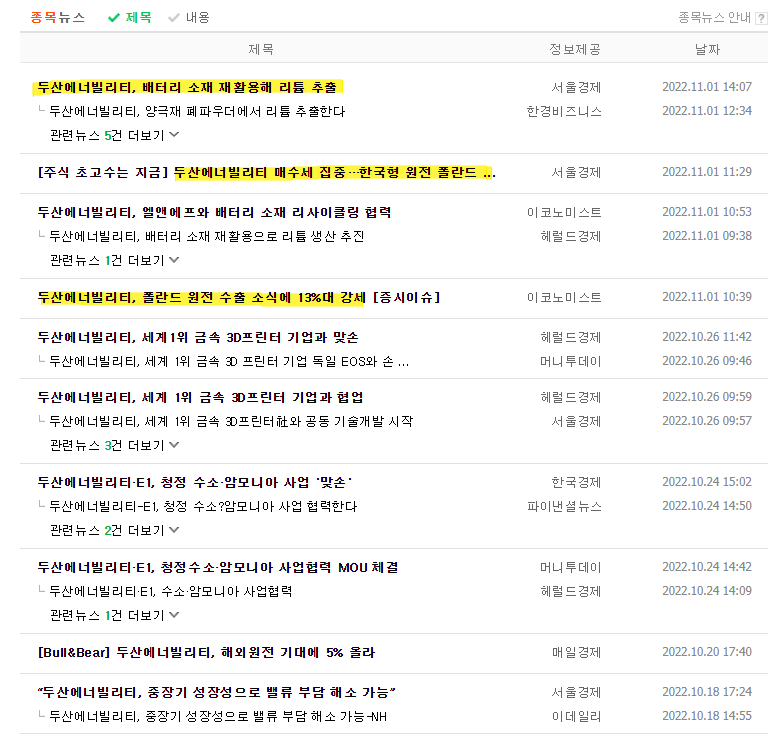
Task: Click the 제목 column header
Action: tap(261, 49)
